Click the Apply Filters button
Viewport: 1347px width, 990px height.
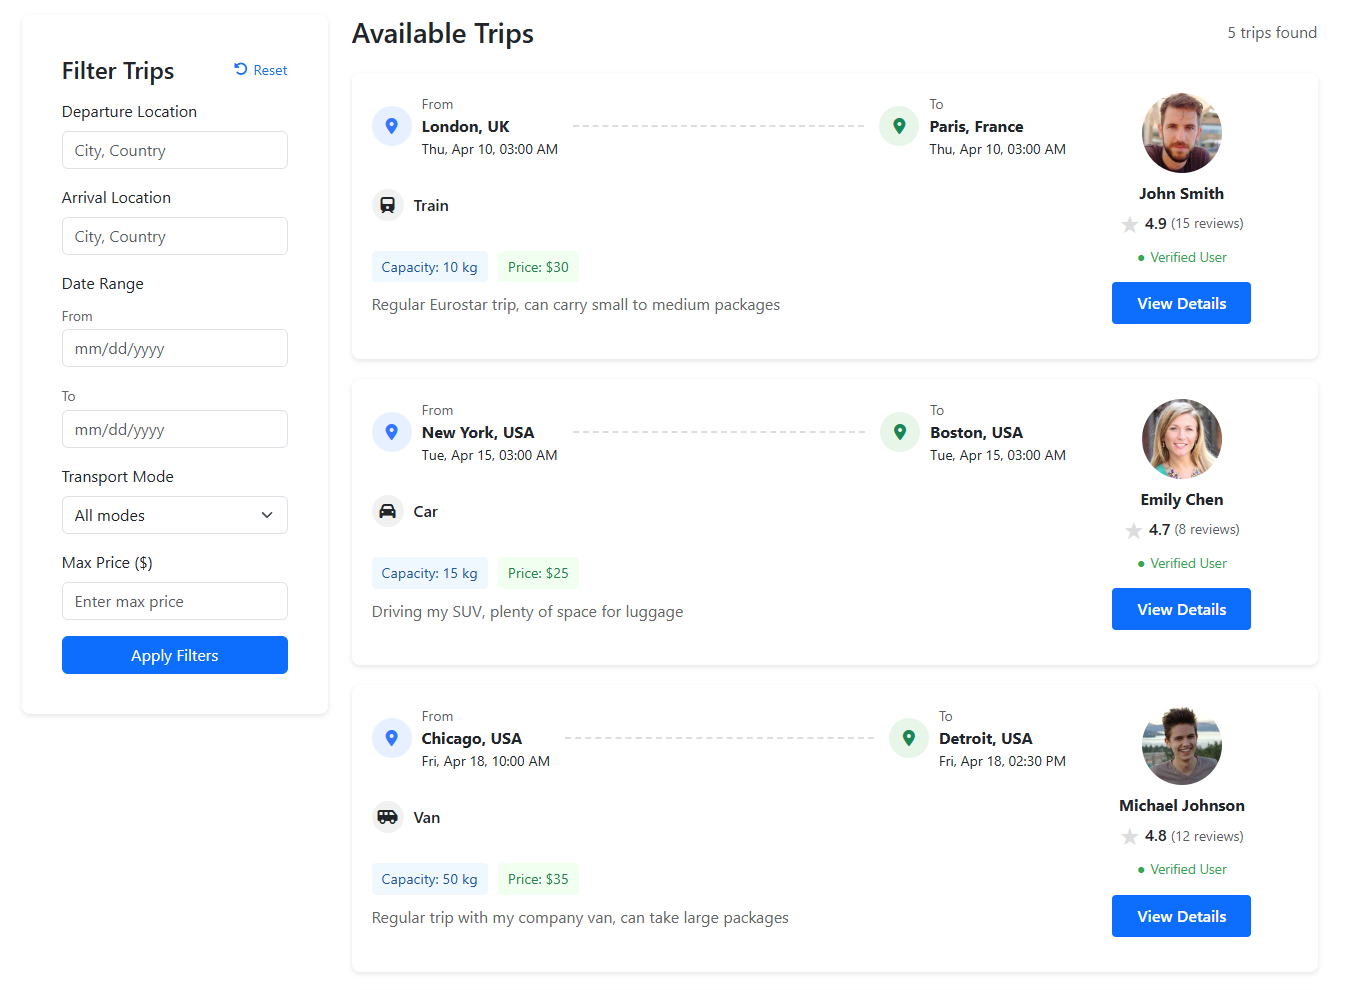tap(174, 655)
